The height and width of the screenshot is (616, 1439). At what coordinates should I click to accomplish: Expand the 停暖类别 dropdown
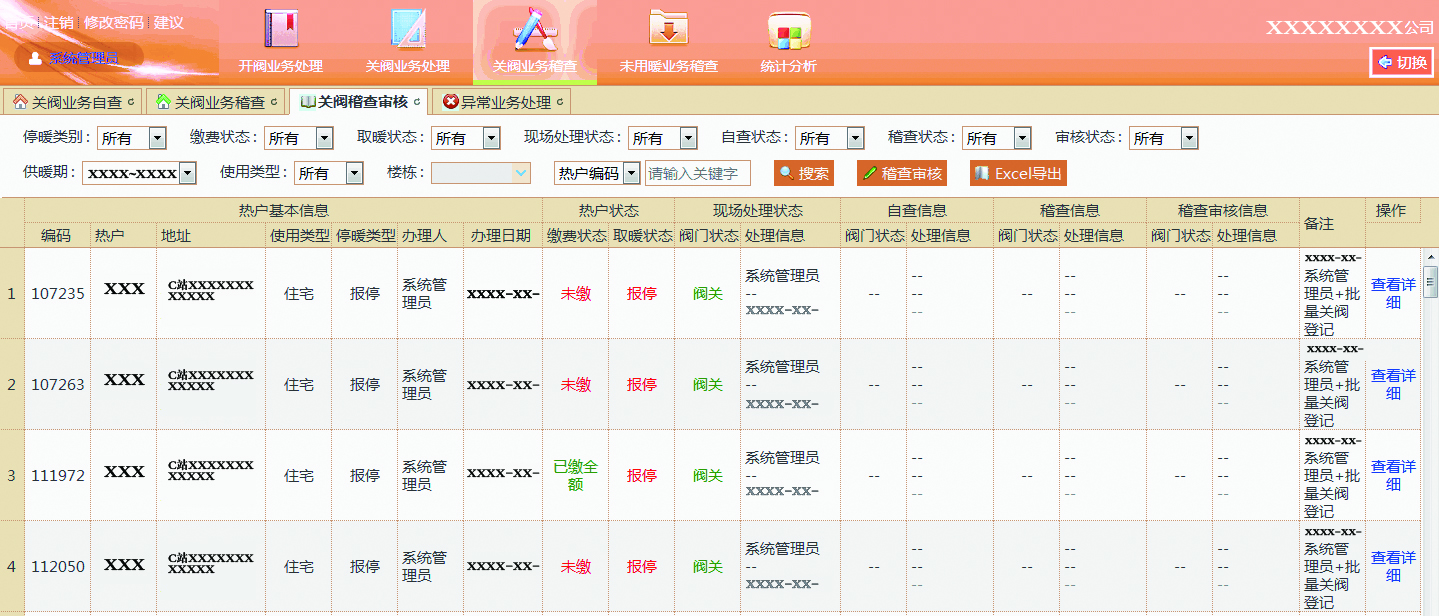point(157,139)
